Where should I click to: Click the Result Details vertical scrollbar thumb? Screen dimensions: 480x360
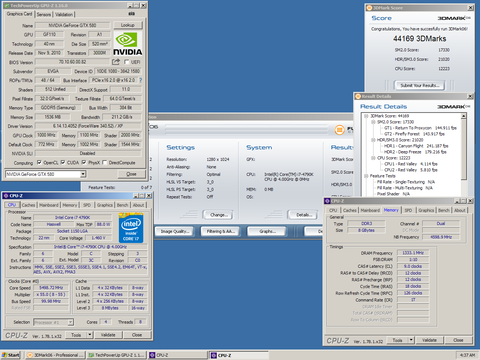click(463, 149)
